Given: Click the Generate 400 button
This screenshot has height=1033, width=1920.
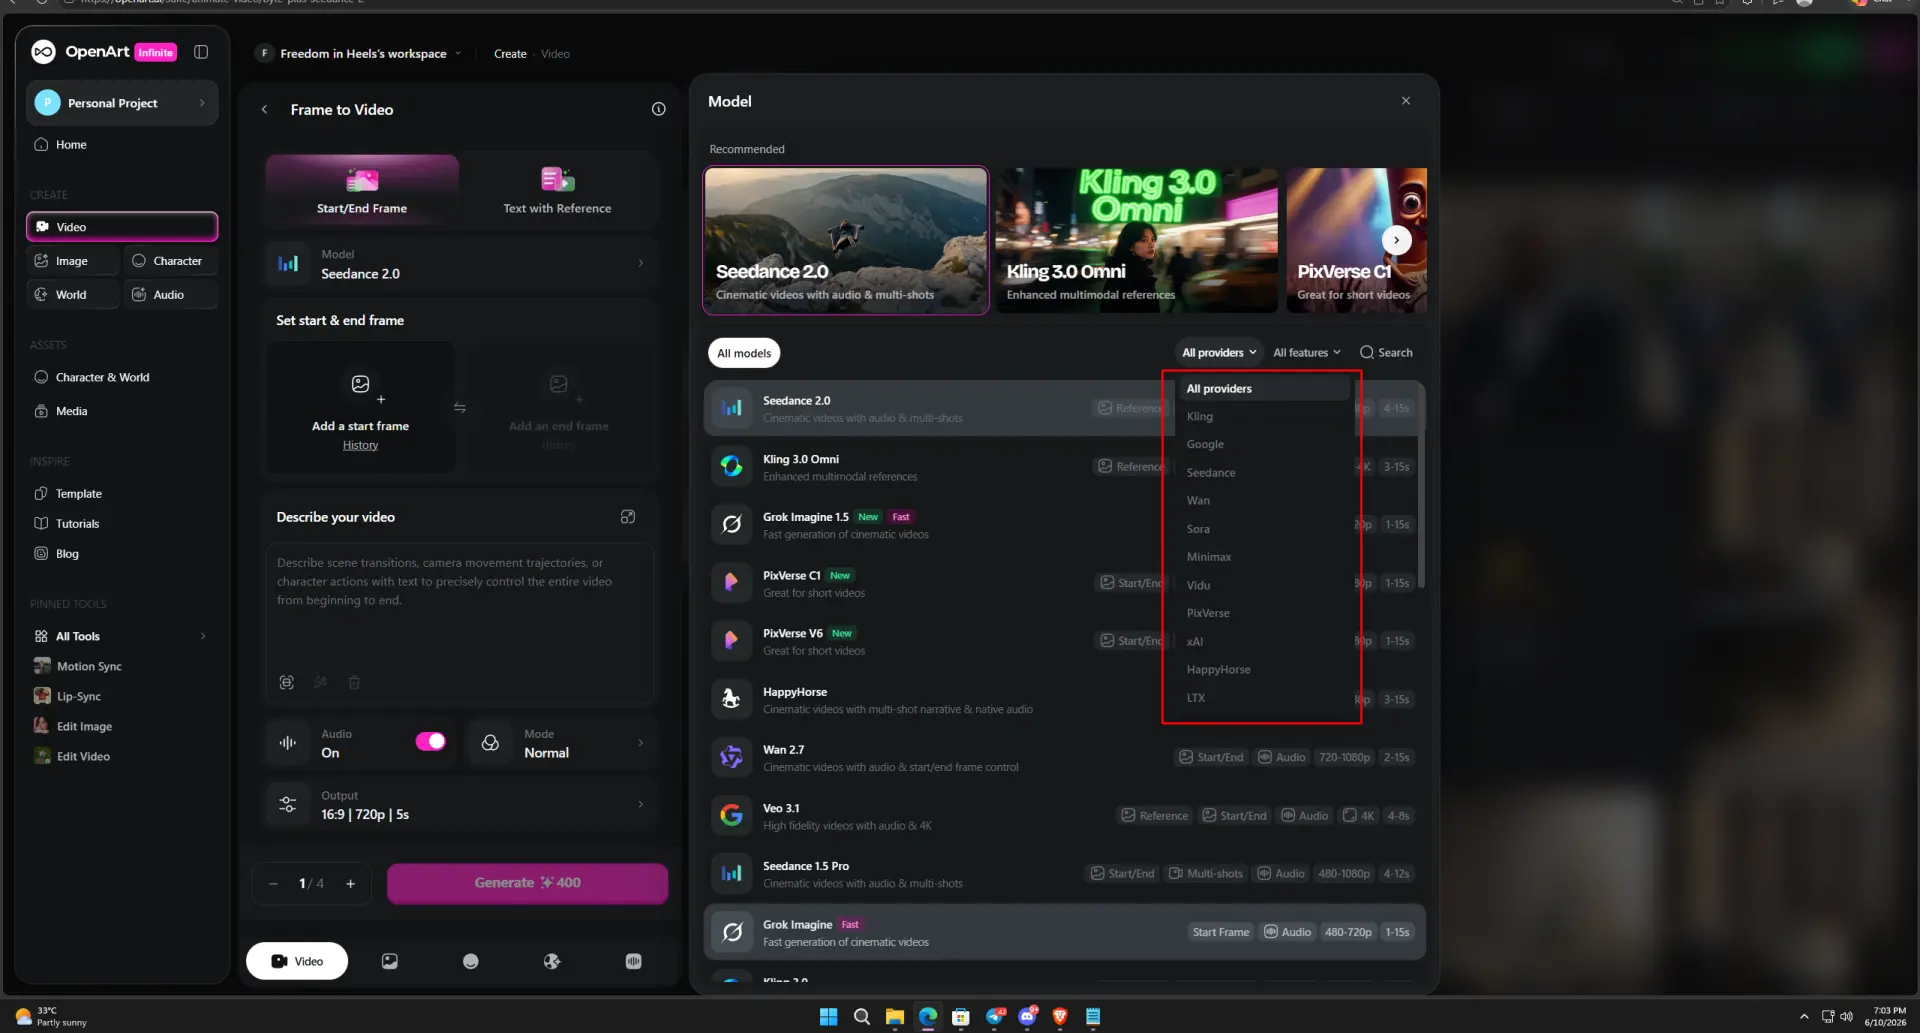Looking at the screenshot, I should [x=527, y=883].
